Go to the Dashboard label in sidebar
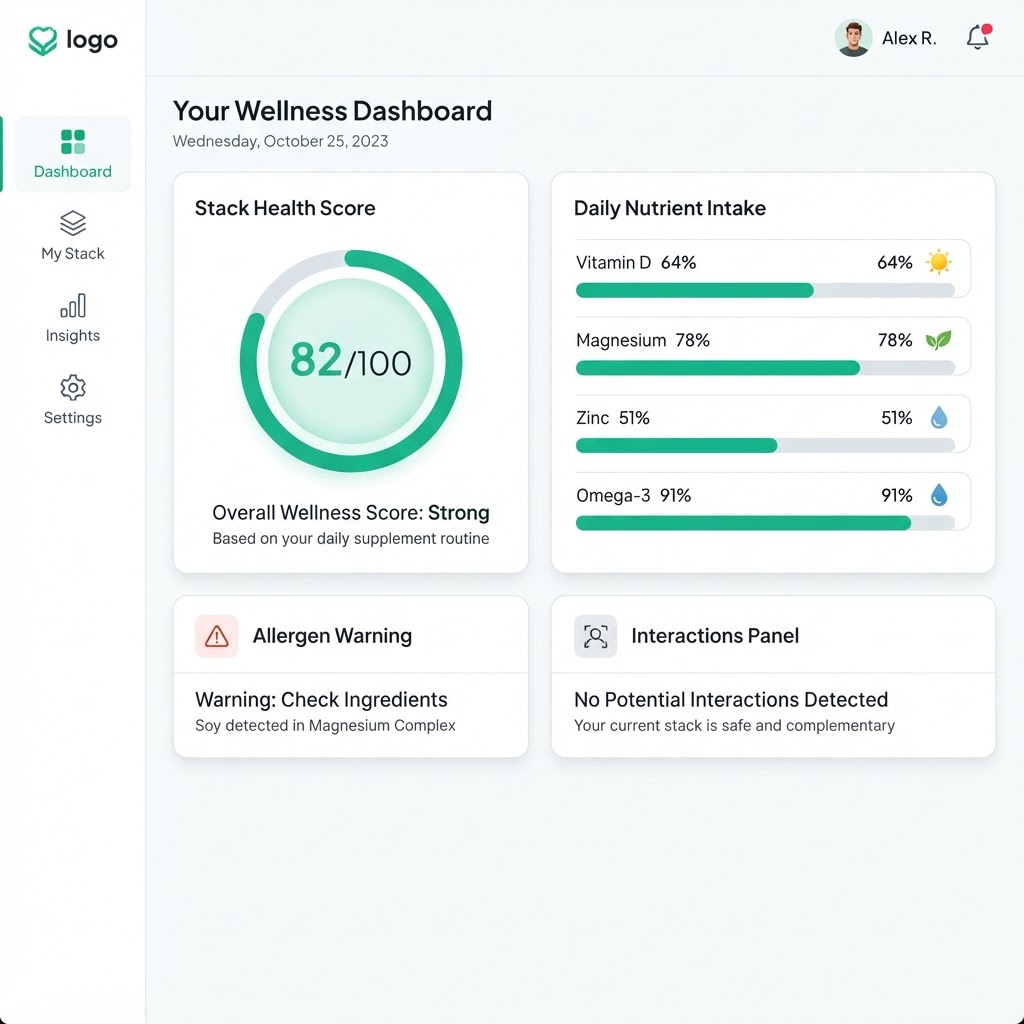Screen dimensions: 1024x1024 click(73, 172)
